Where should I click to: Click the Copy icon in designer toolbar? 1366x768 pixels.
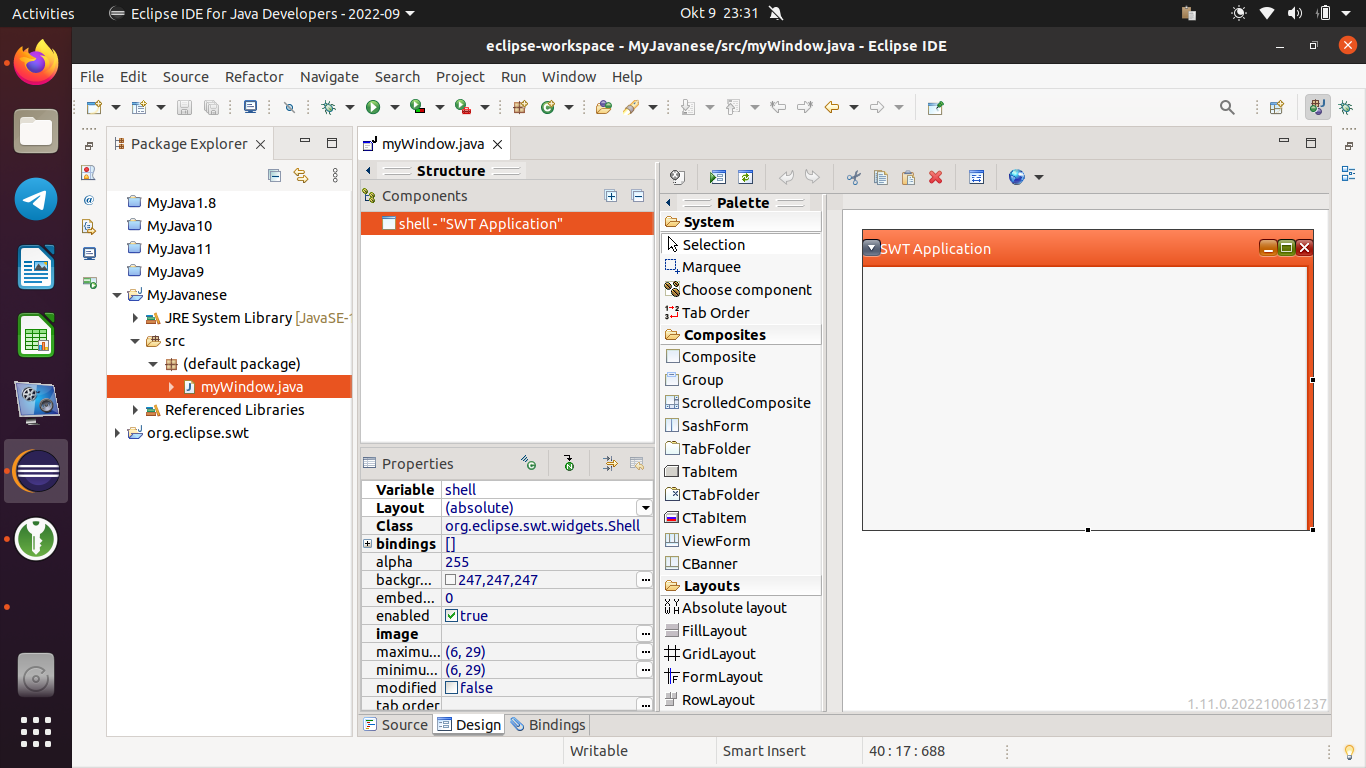point(881,177)
